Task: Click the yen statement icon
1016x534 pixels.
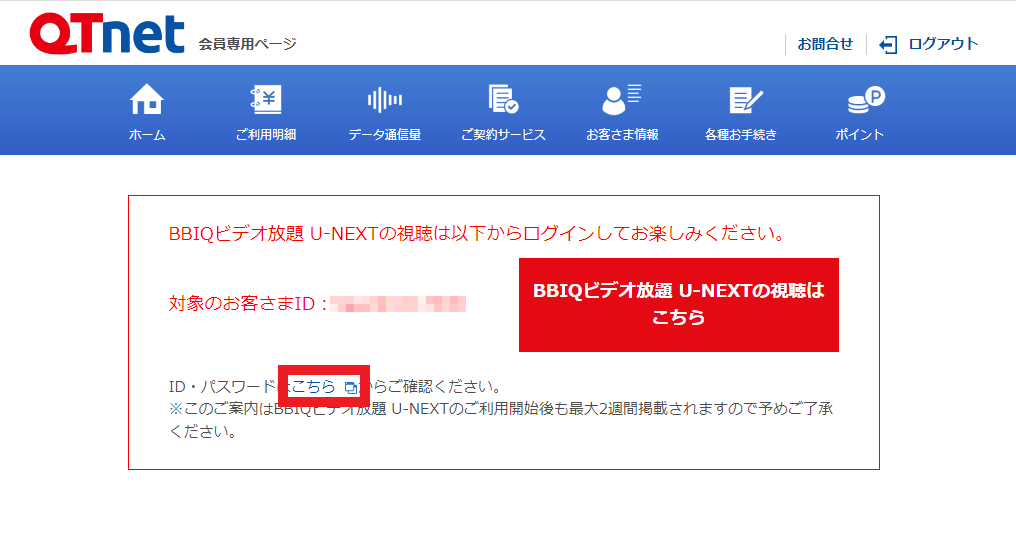Action: pyautogui.click(x=266, y=99)
